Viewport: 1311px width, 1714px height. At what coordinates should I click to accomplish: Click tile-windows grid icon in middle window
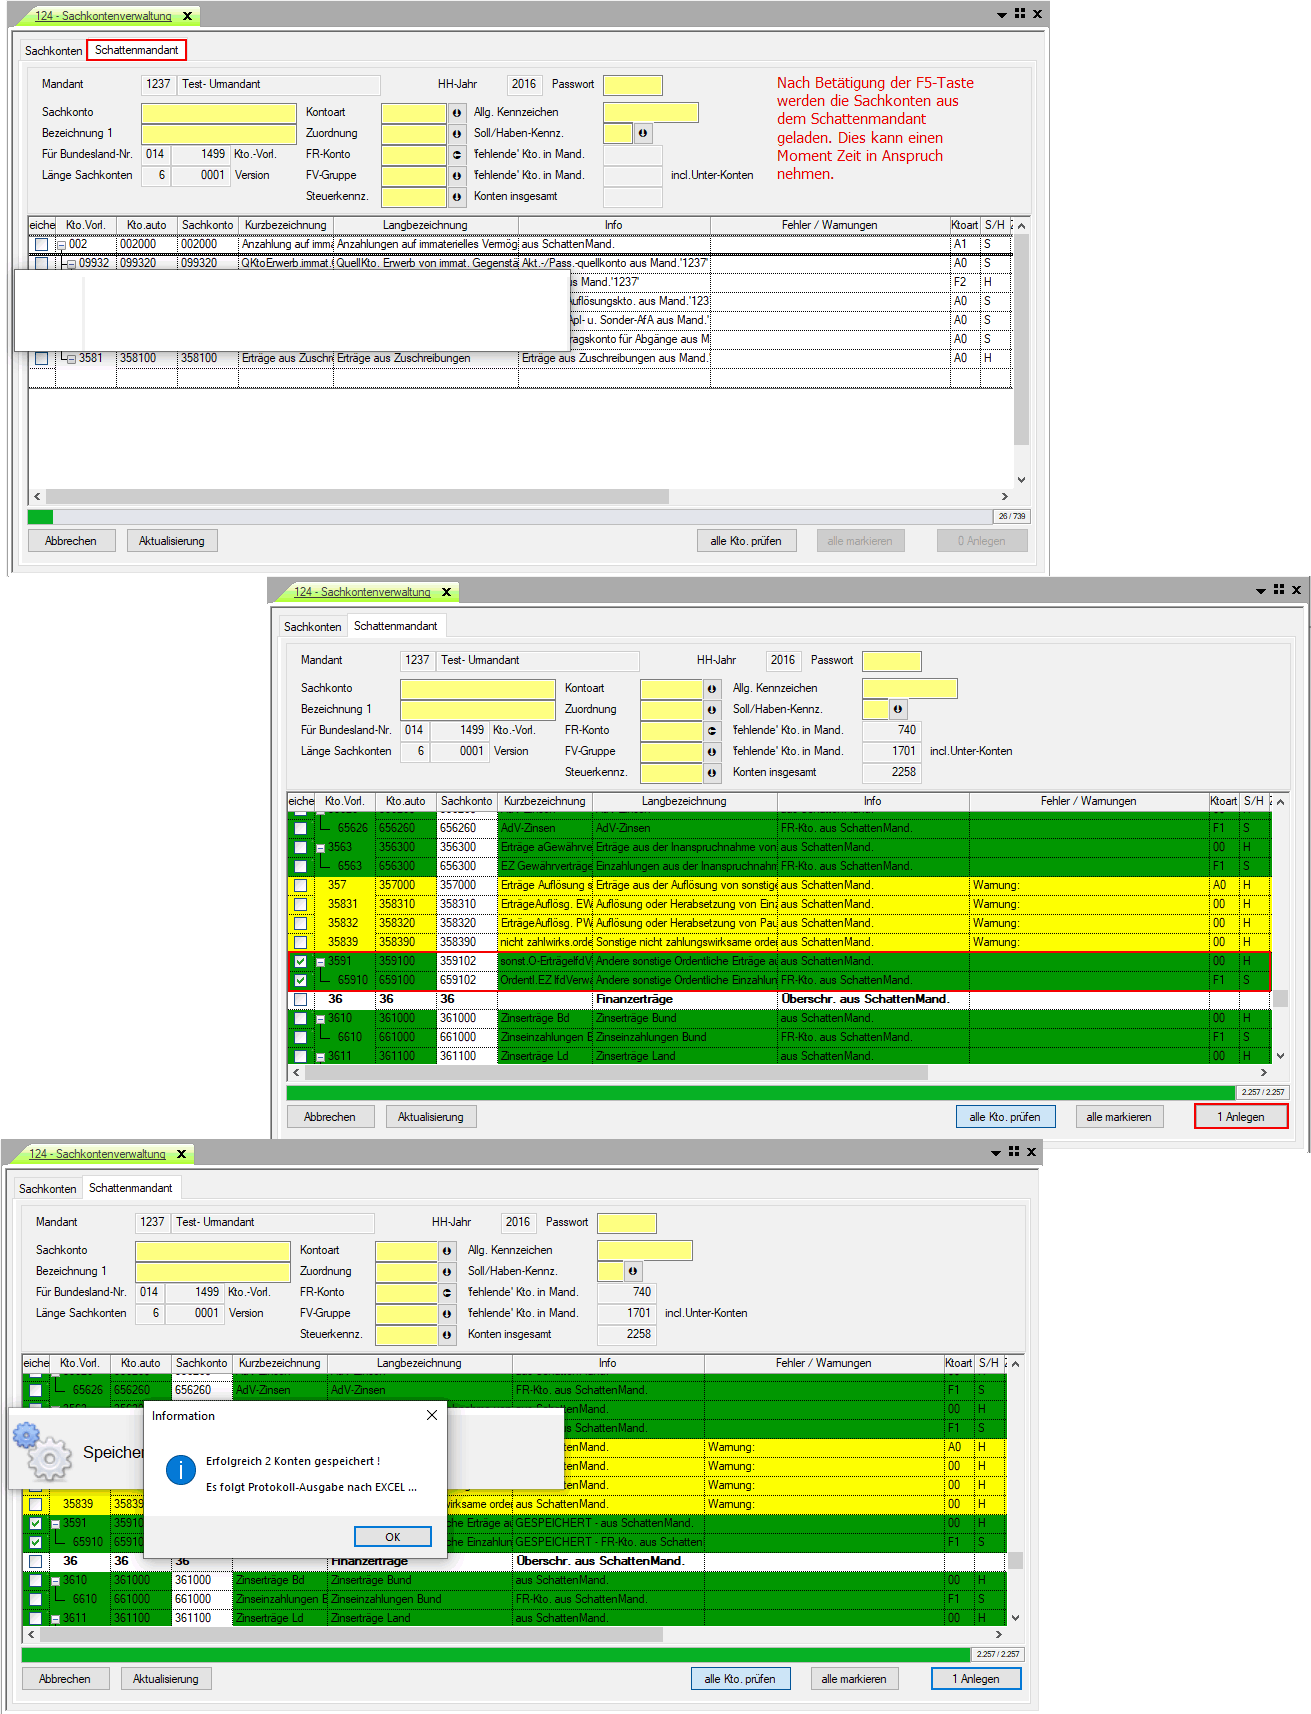1279,590
